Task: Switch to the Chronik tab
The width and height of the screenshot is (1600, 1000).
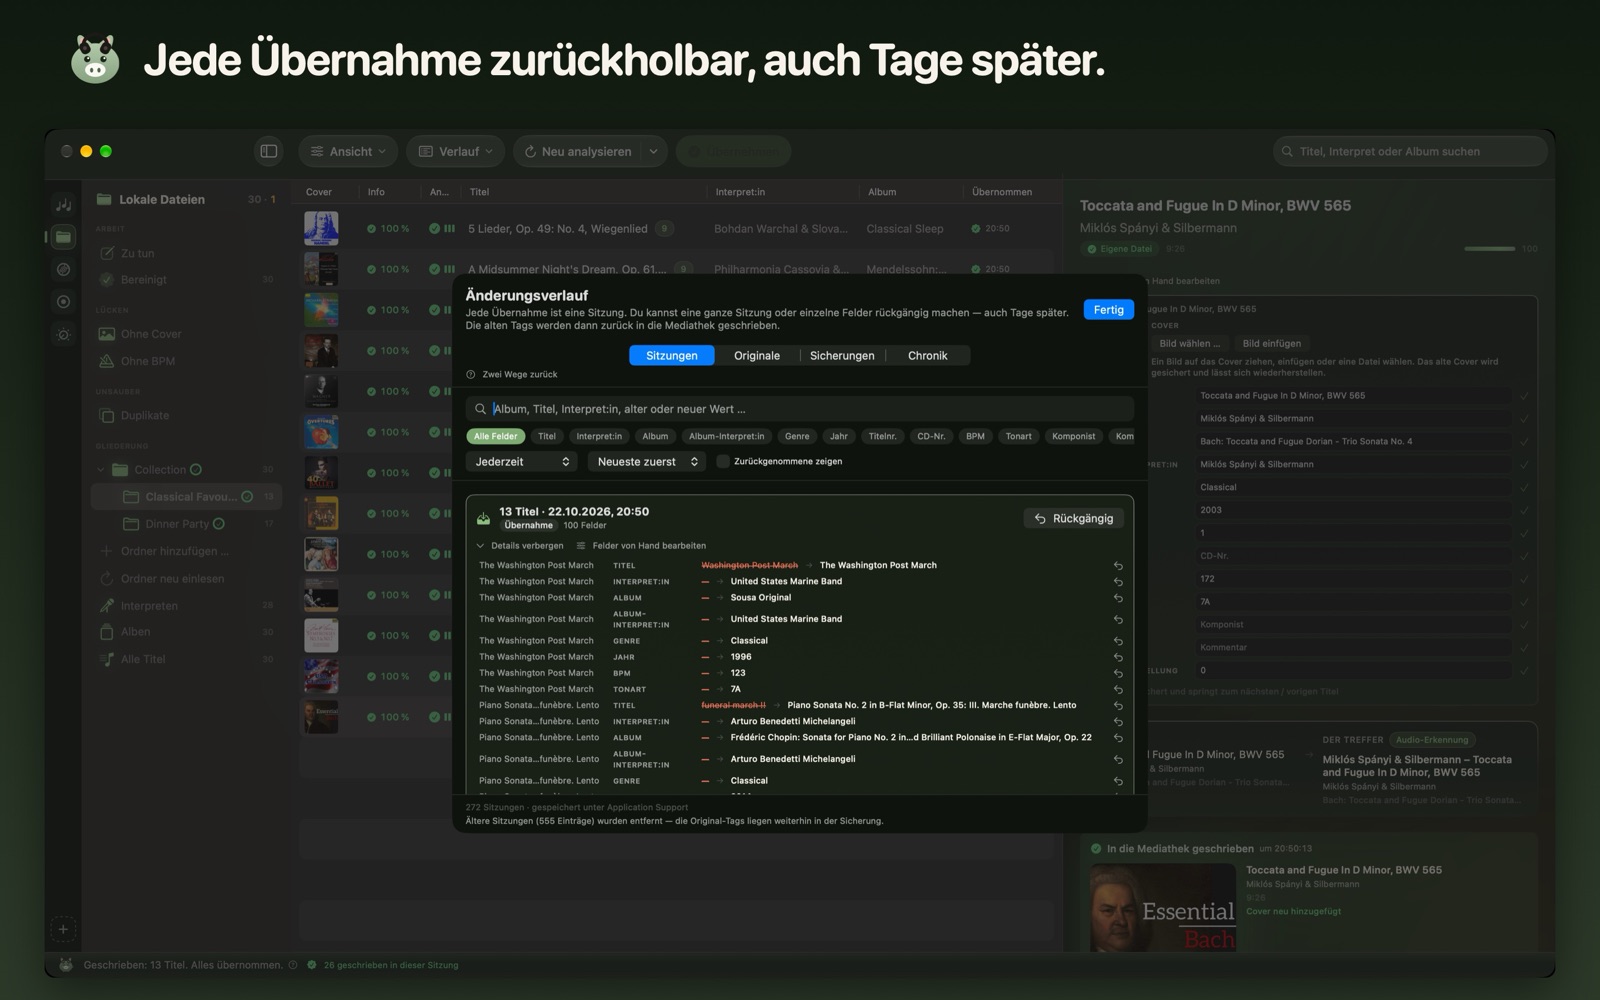Action: (x=927, y=355)
